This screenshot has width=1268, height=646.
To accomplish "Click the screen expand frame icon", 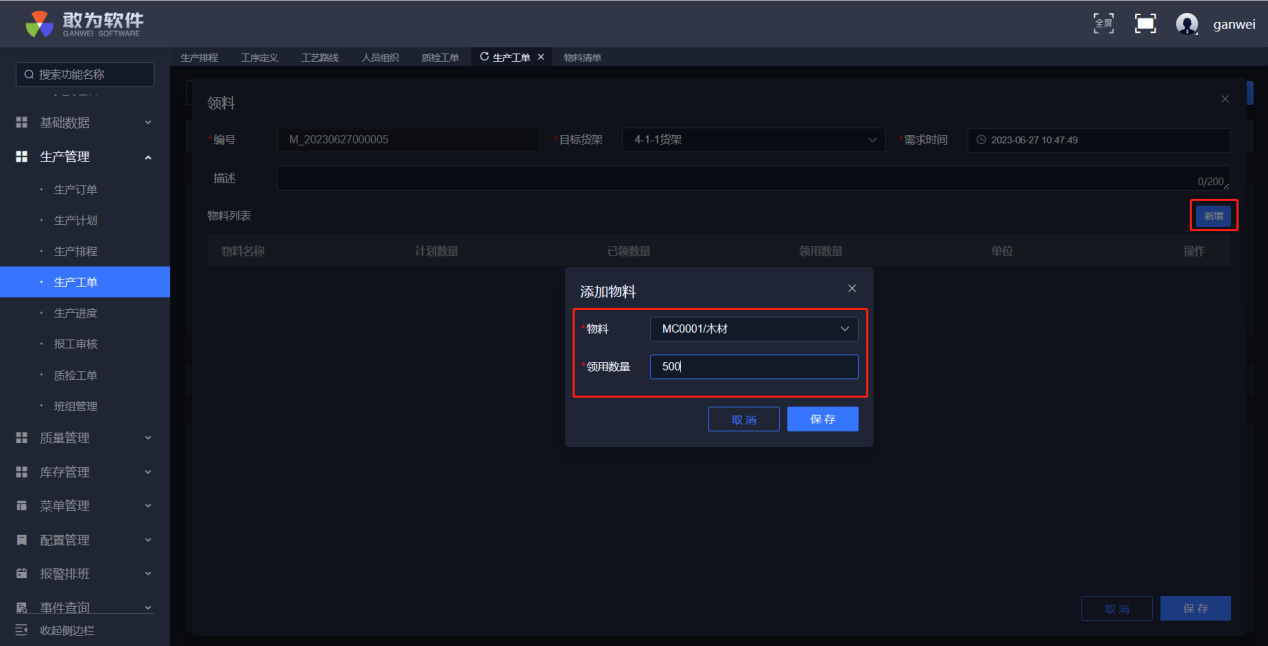I will click(1145, 23).
